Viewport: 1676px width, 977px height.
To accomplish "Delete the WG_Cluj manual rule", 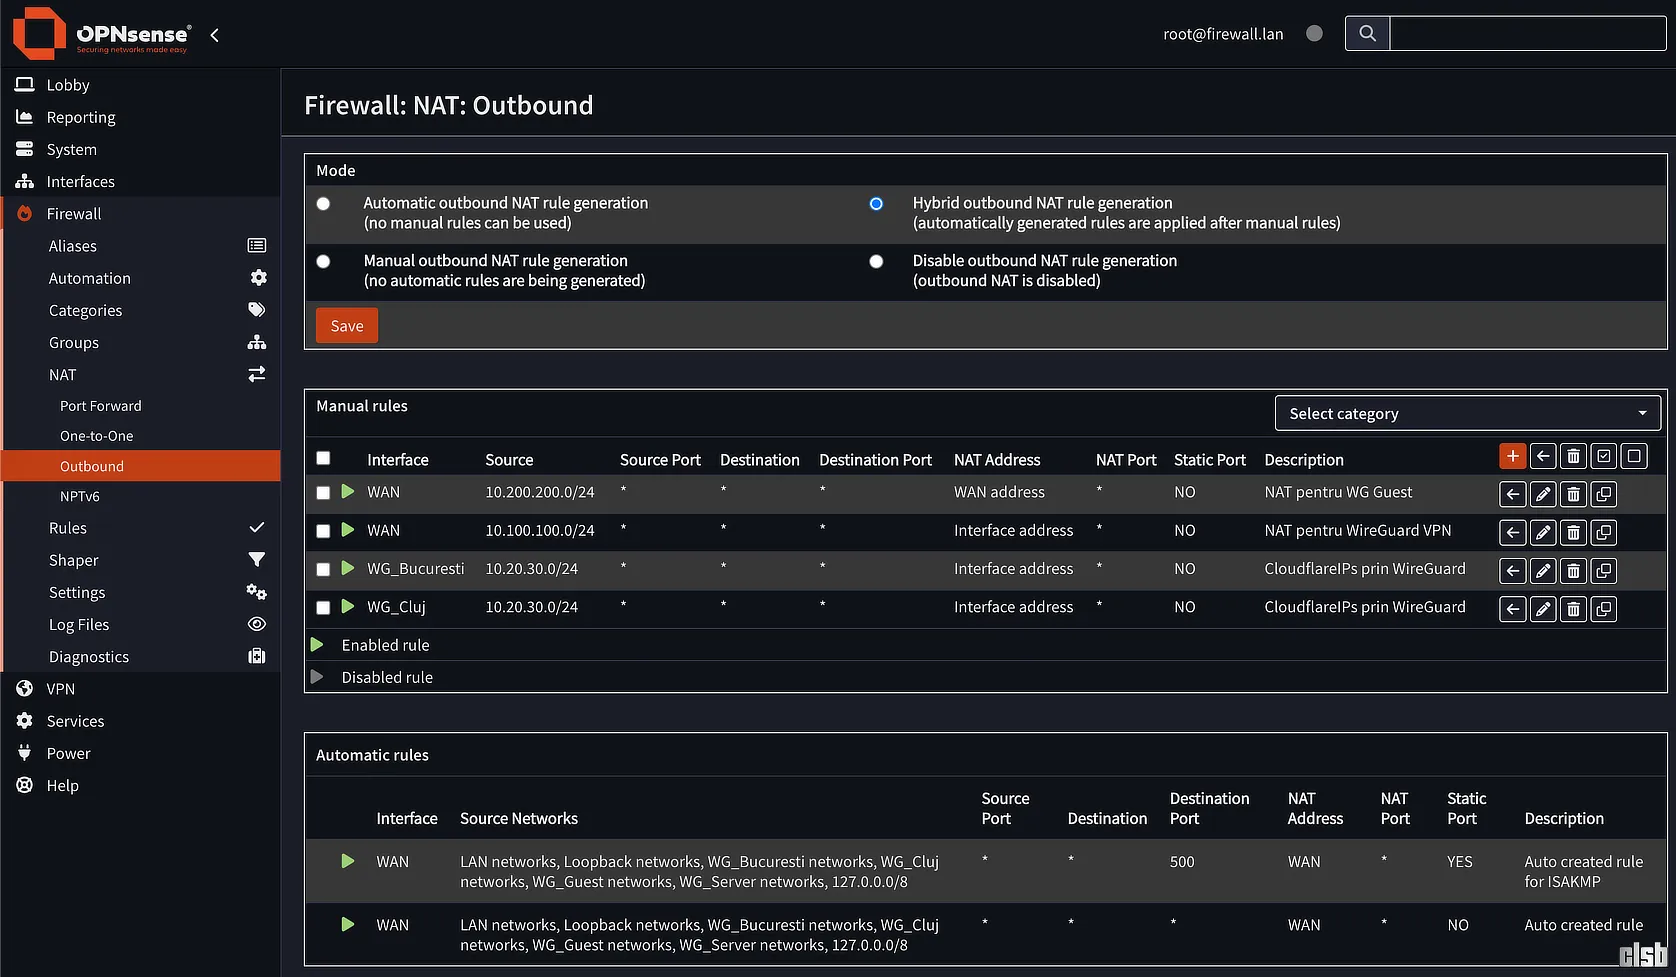I will click(x=1573, y=609).
